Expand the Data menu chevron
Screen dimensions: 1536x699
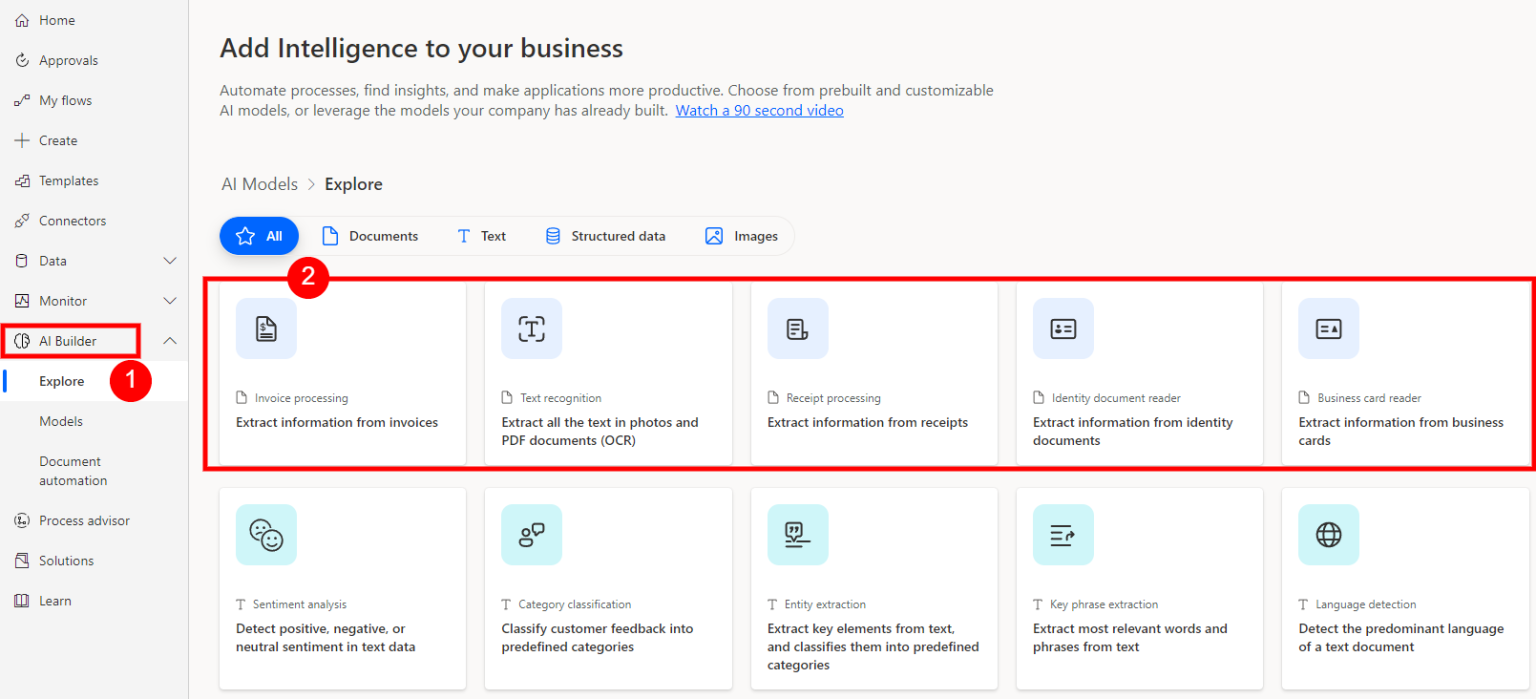pos(170,261)
